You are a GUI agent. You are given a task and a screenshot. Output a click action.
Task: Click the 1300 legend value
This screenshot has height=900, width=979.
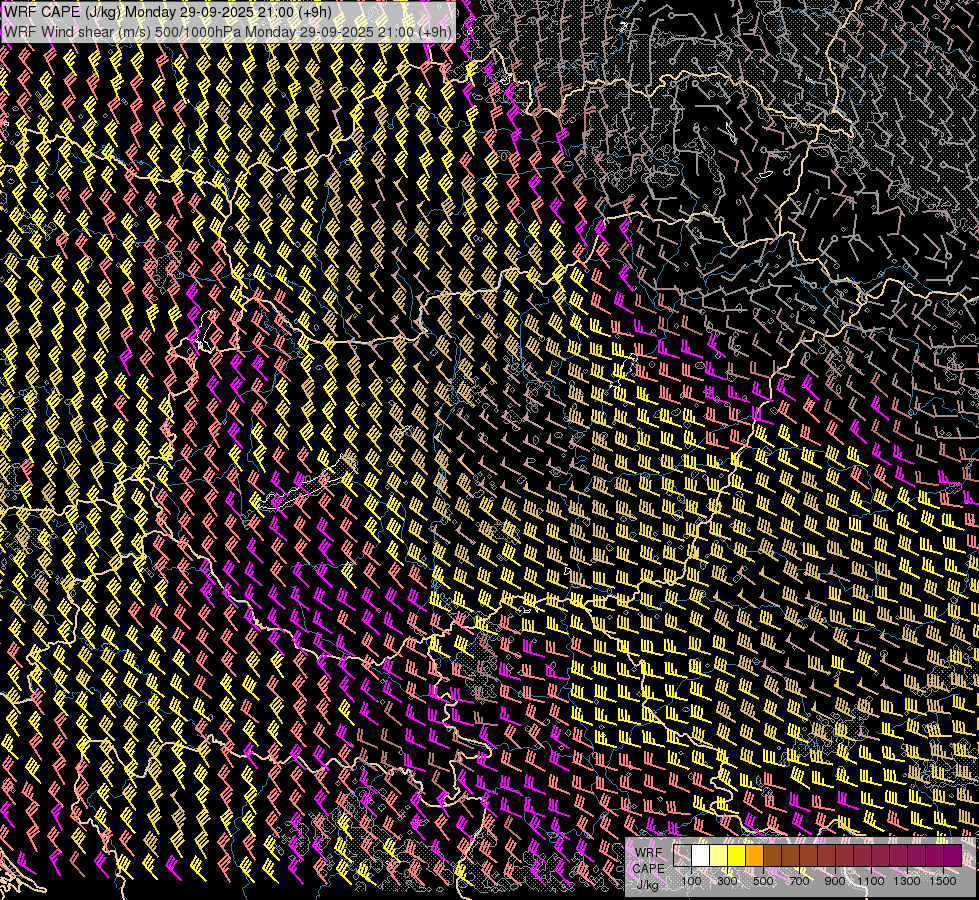tap(907, 881)
